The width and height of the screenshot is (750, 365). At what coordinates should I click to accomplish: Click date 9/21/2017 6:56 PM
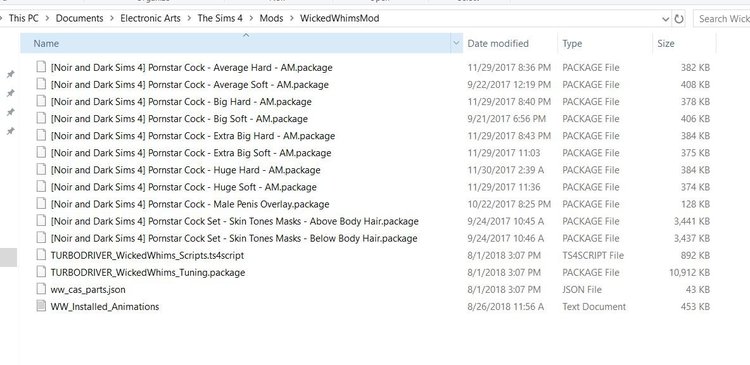(x=507, y=119)
